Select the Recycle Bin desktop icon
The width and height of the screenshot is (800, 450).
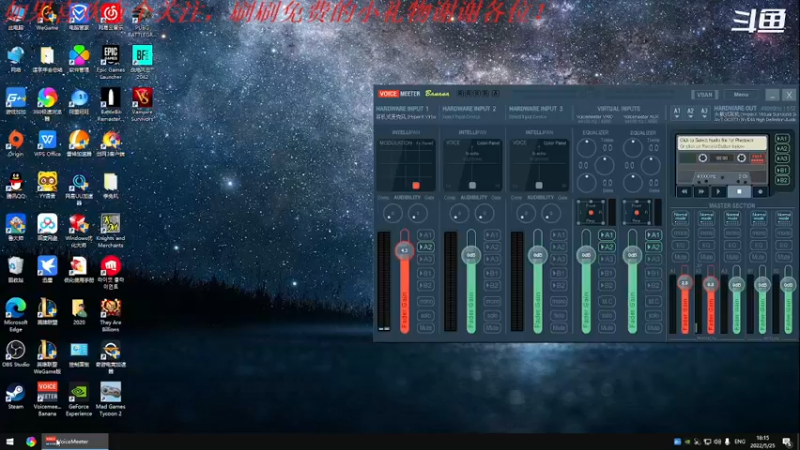[16, 270]
